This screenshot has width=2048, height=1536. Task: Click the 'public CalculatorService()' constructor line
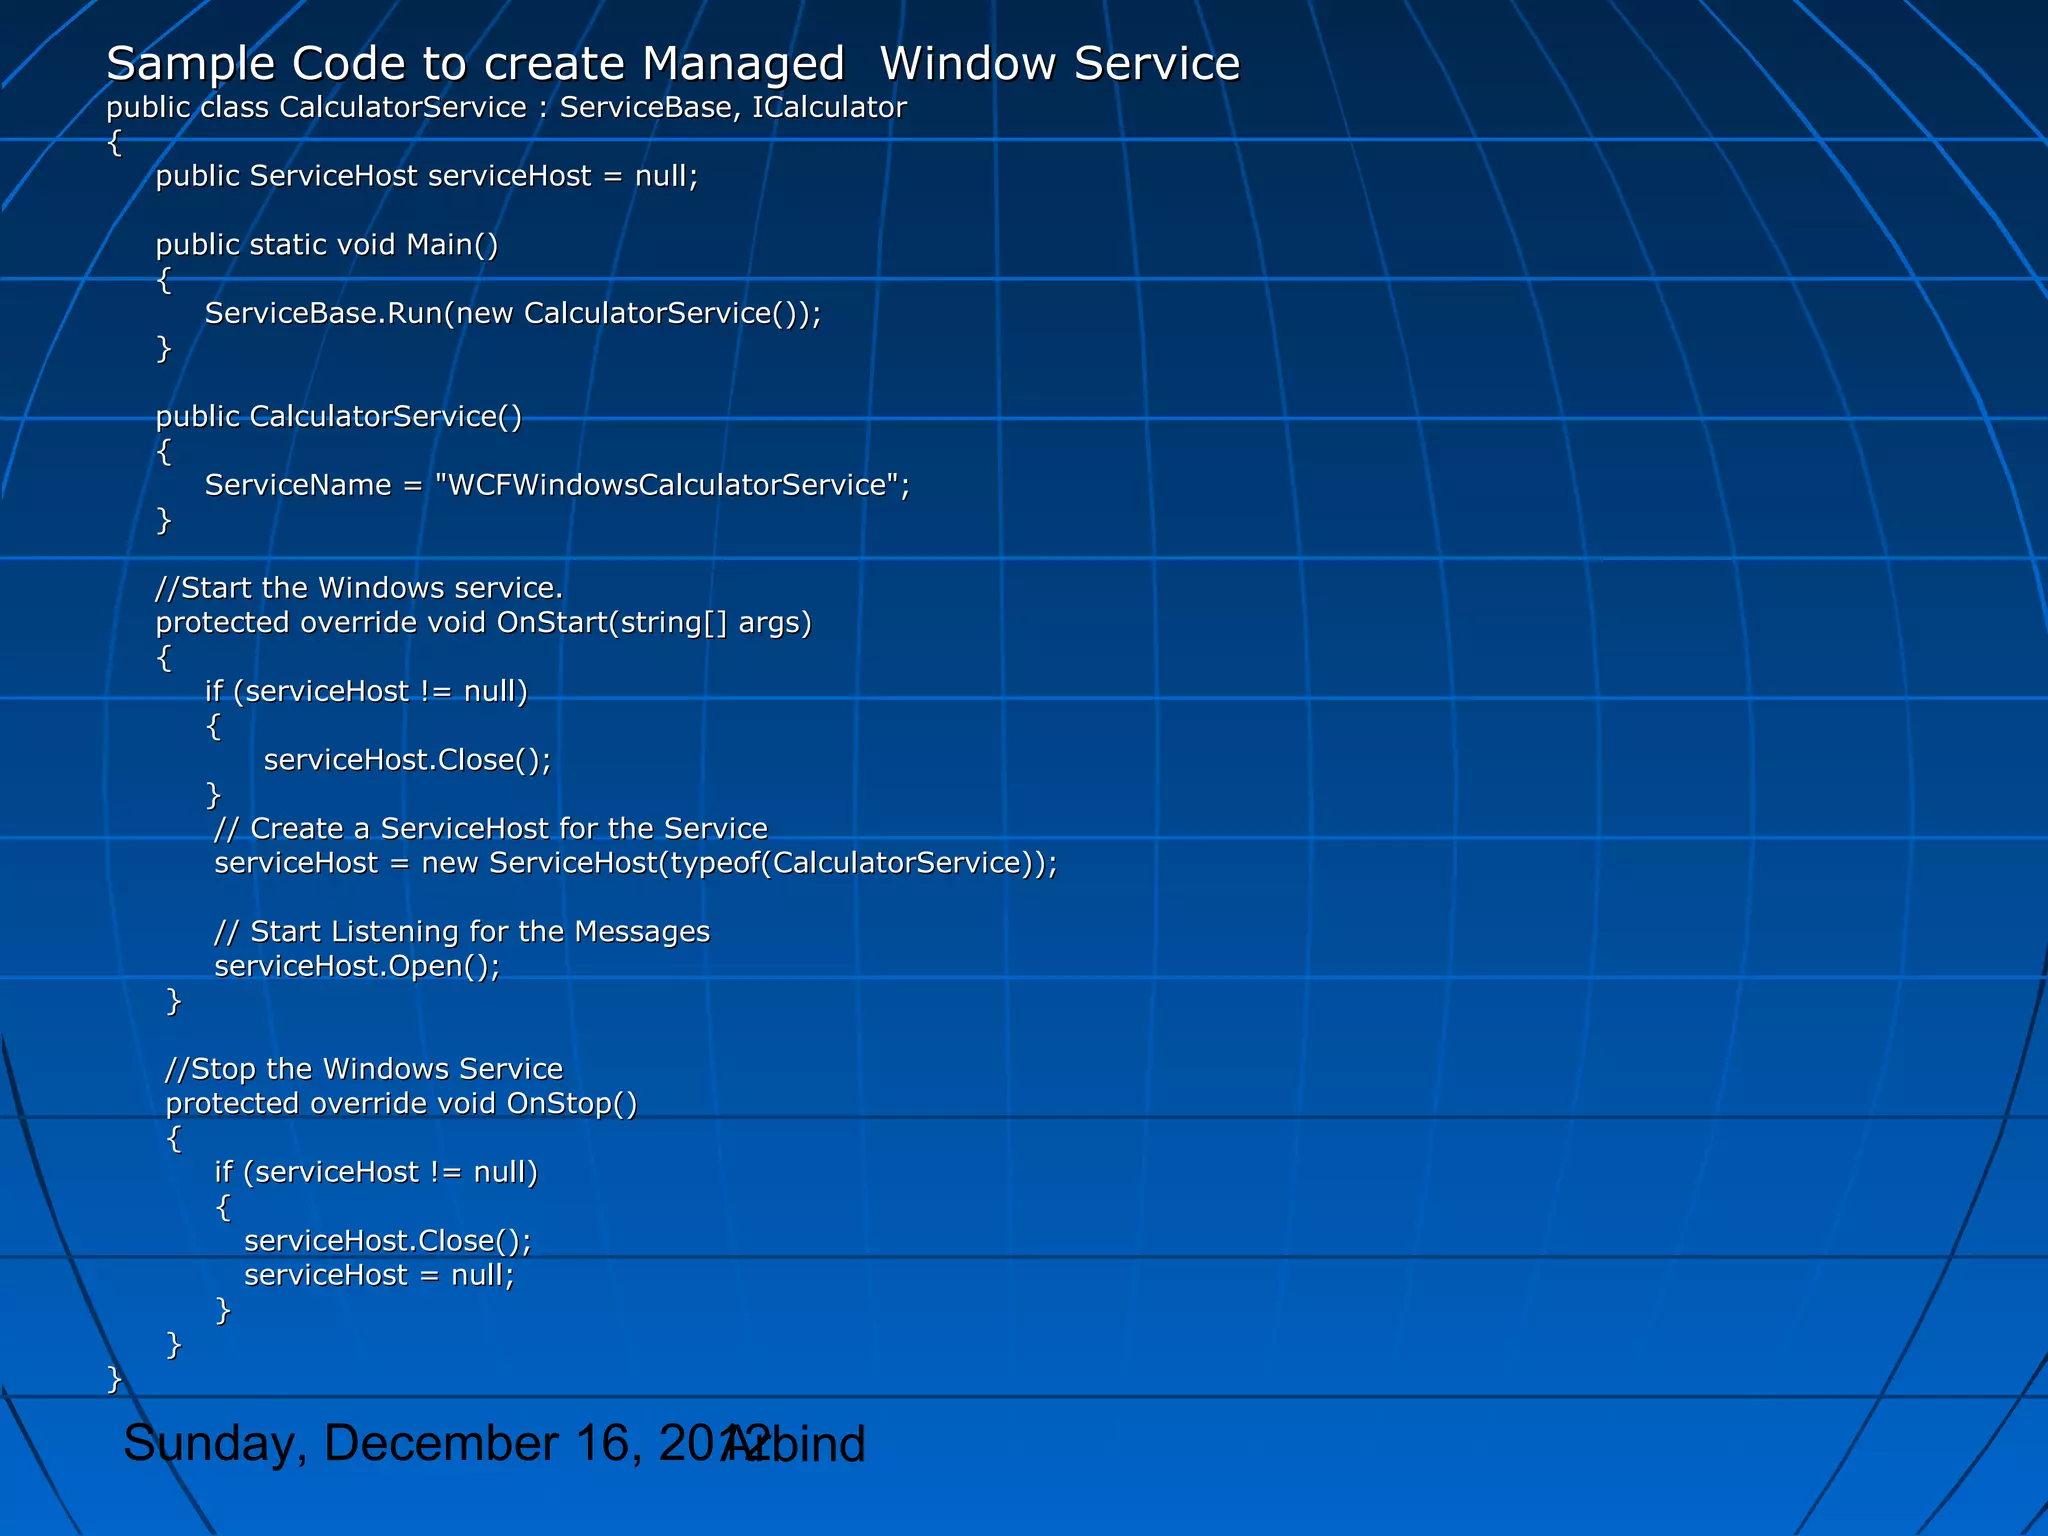pyautogui.click(x=338, y=417)
